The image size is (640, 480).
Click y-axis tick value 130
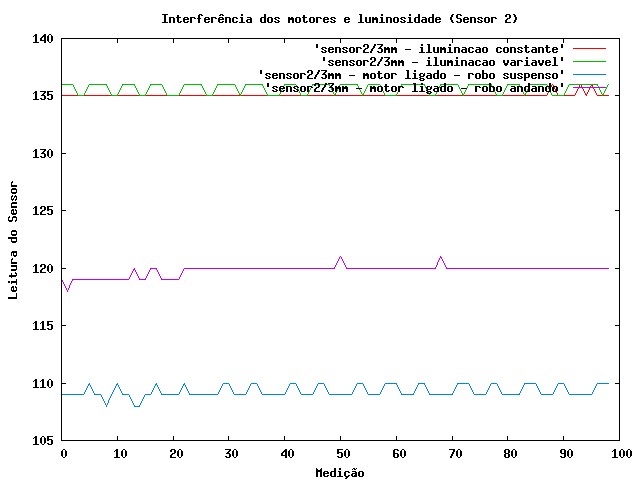tap(43, 153)
